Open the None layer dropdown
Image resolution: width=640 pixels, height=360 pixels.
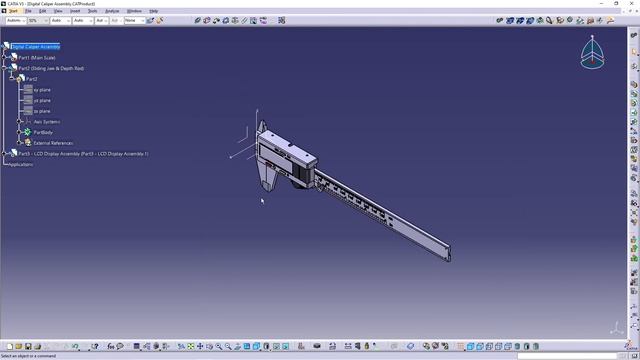coord(135,20)
